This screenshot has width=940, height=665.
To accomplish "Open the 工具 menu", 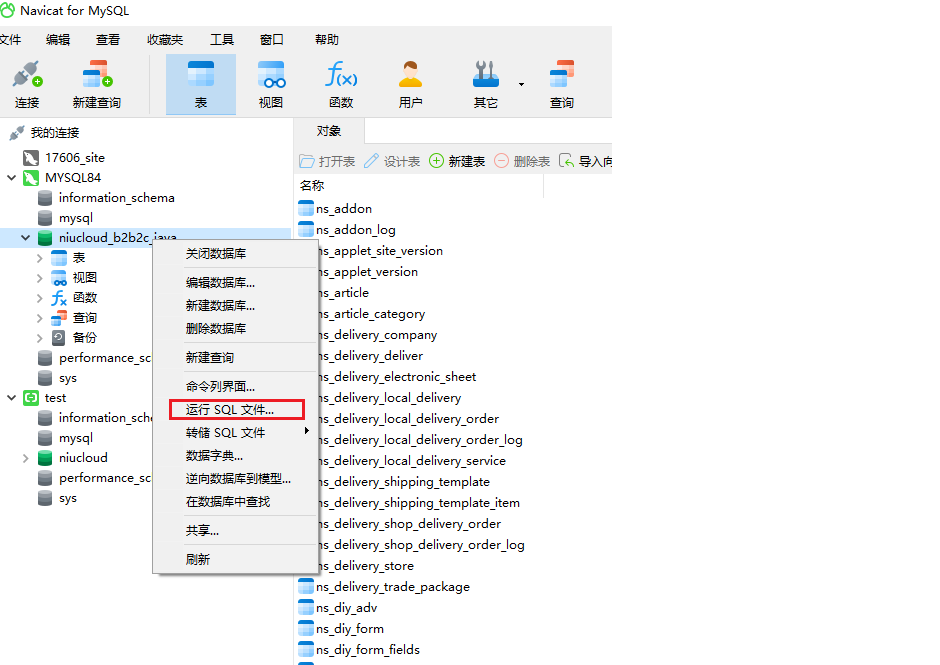I will (221, 40).
